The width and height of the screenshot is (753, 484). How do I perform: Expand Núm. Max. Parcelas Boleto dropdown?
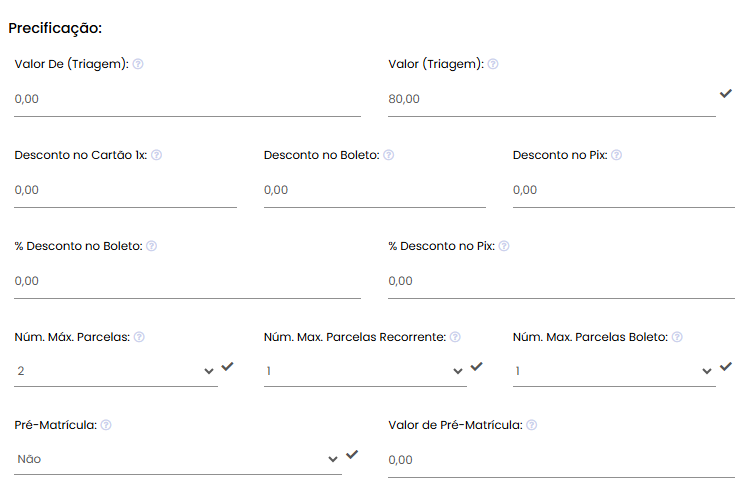[x=614, y=371]
